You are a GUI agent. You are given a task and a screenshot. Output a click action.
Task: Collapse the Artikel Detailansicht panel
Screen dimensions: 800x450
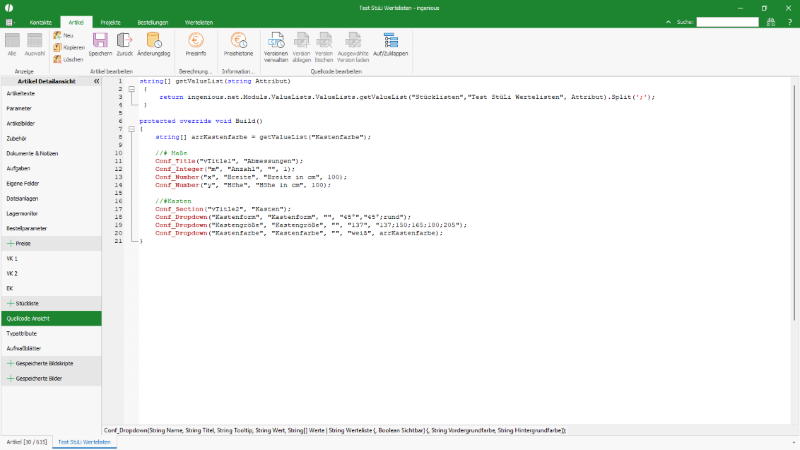tap(96, 81)
